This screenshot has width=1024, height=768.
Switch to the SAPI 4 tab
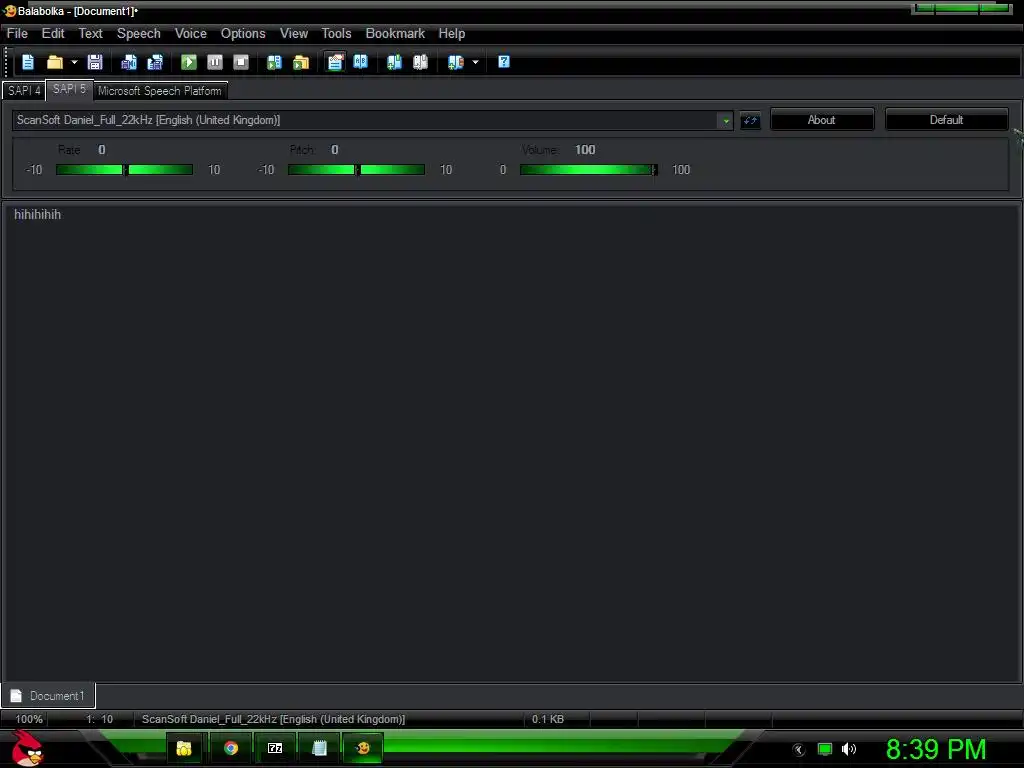(24, 91)
